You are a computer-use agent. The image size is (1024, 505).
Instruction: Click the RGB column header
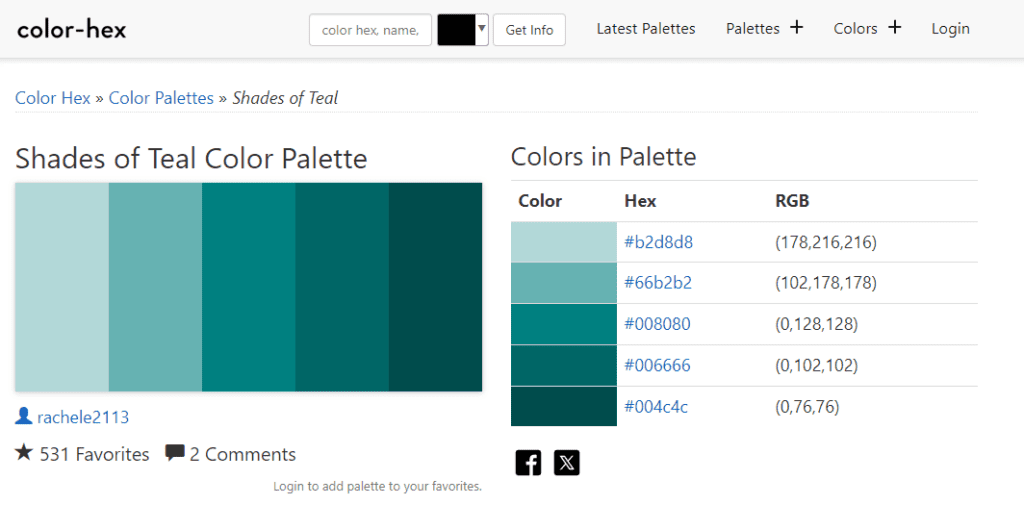(792, 201)
